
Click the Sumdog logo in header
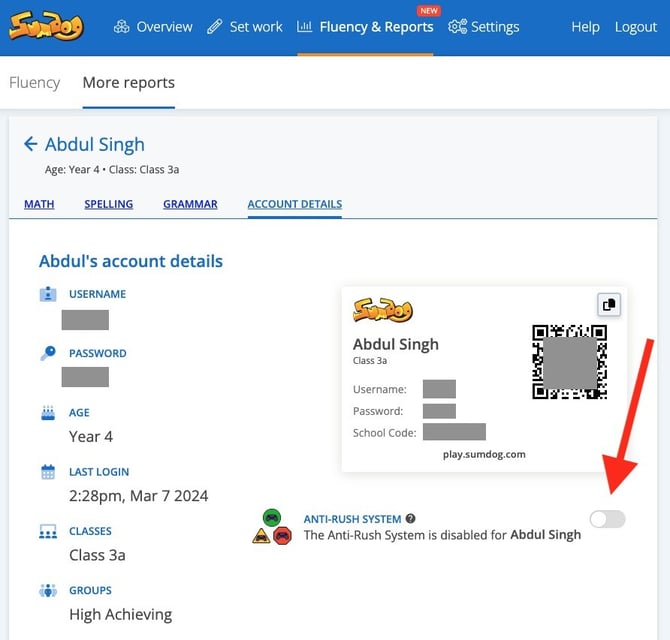point(46,26)
